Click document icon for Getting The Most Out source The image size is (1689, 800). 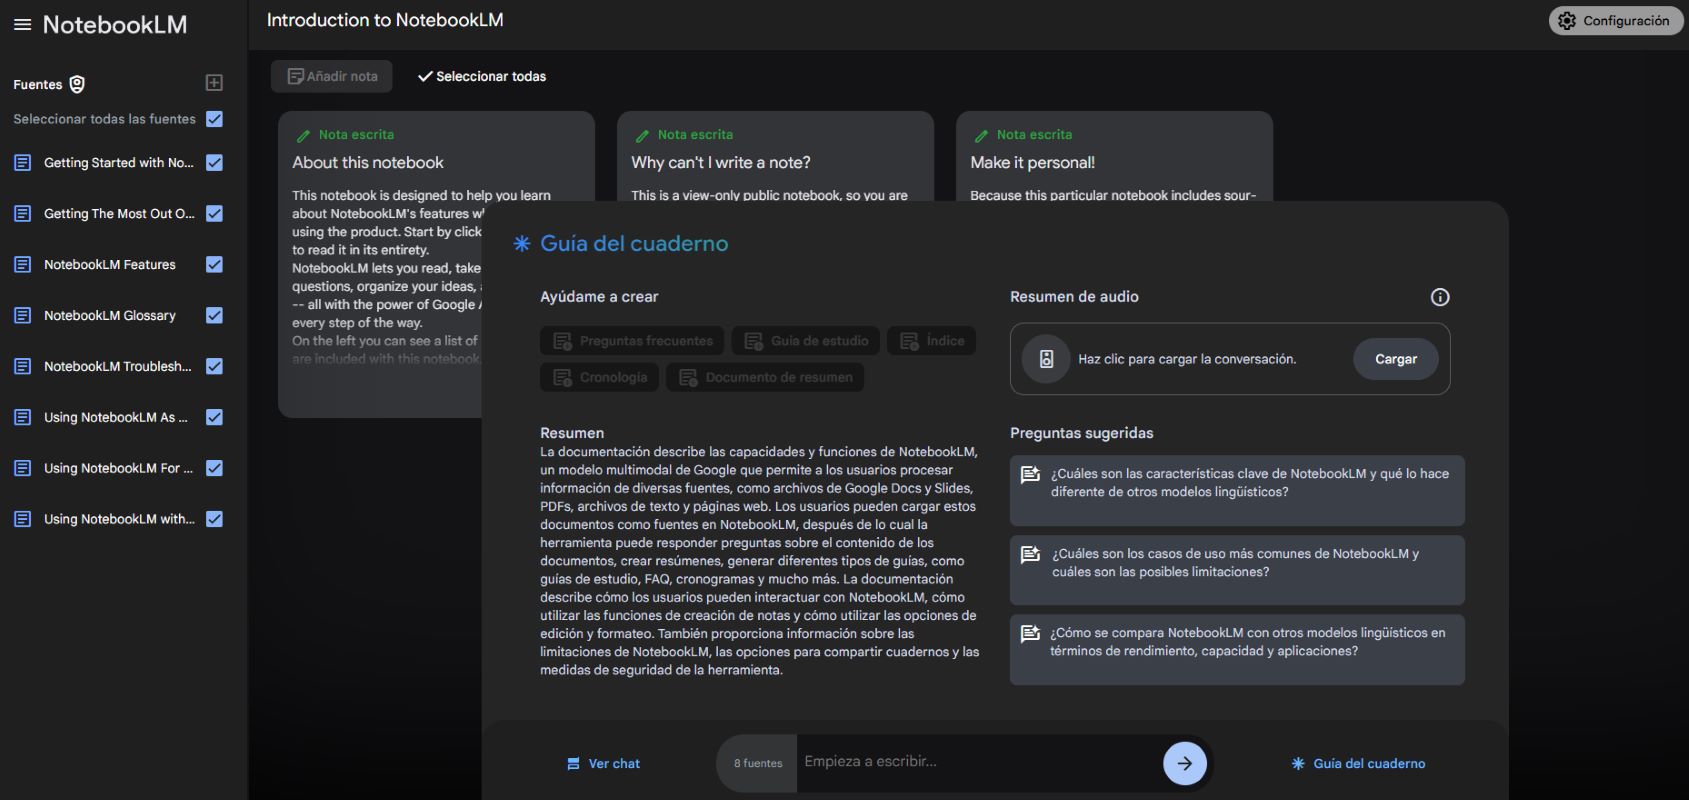22,213
